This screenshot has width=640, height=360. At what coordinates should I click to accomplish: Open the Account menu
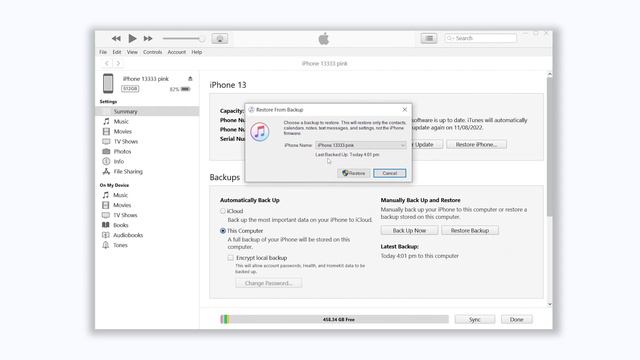pos(176,52)
